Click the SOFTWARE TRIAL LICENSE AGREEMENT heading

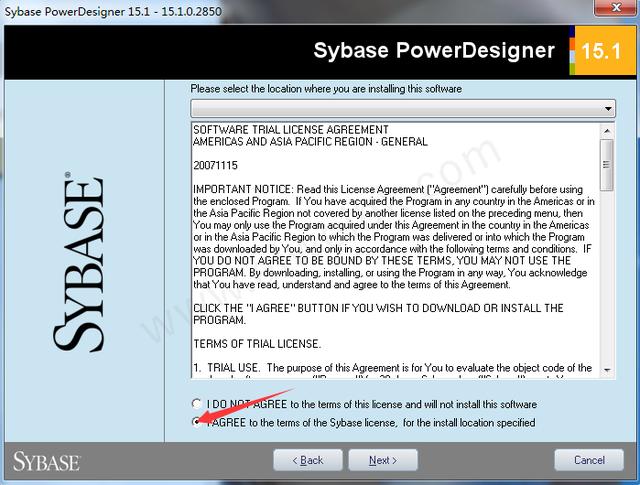pyautogui.click(x=291, y=130)
